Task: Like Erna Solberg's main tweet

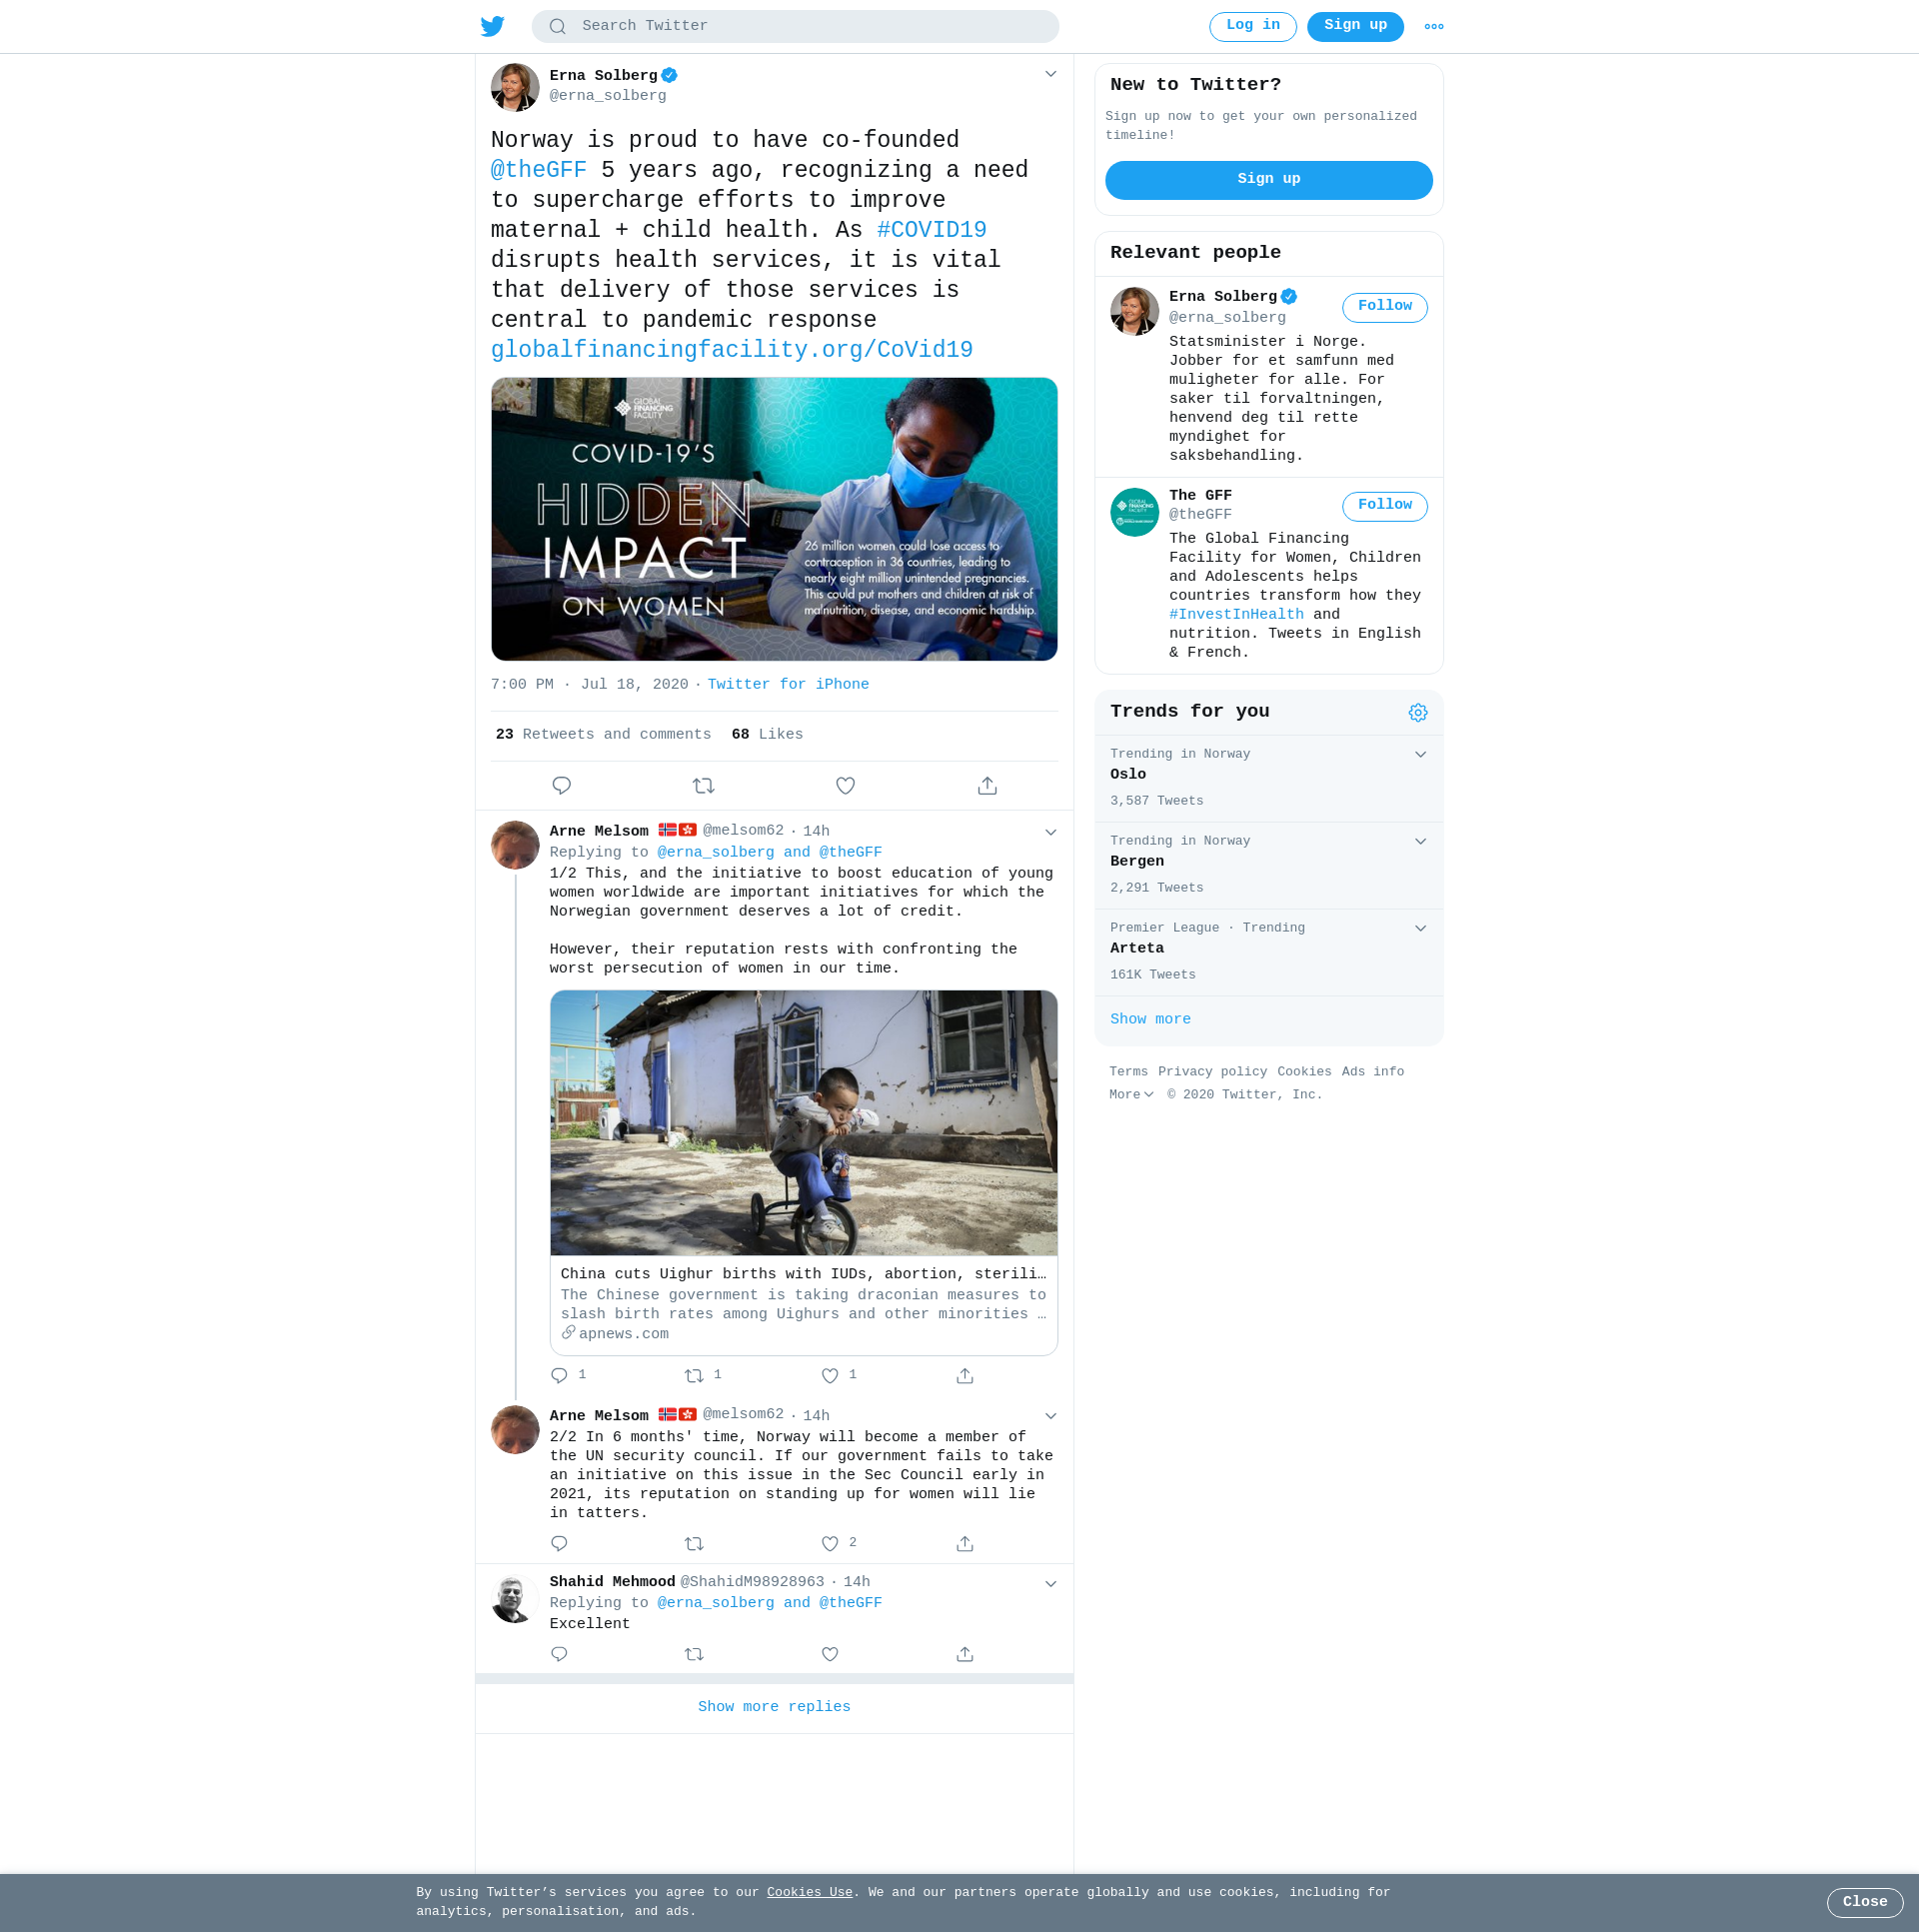Action: (x=846, y=786)
